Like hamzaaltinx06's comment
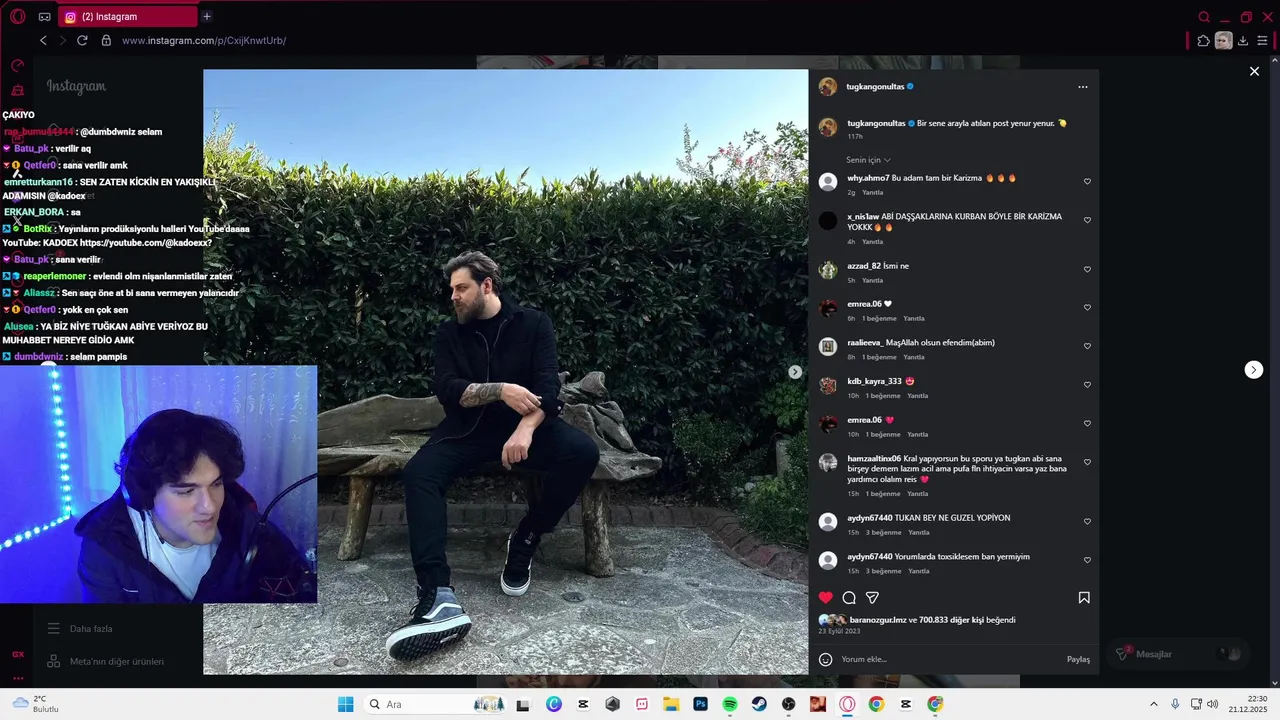The width and height of the screenshot is (1280, 720). 1087,462
